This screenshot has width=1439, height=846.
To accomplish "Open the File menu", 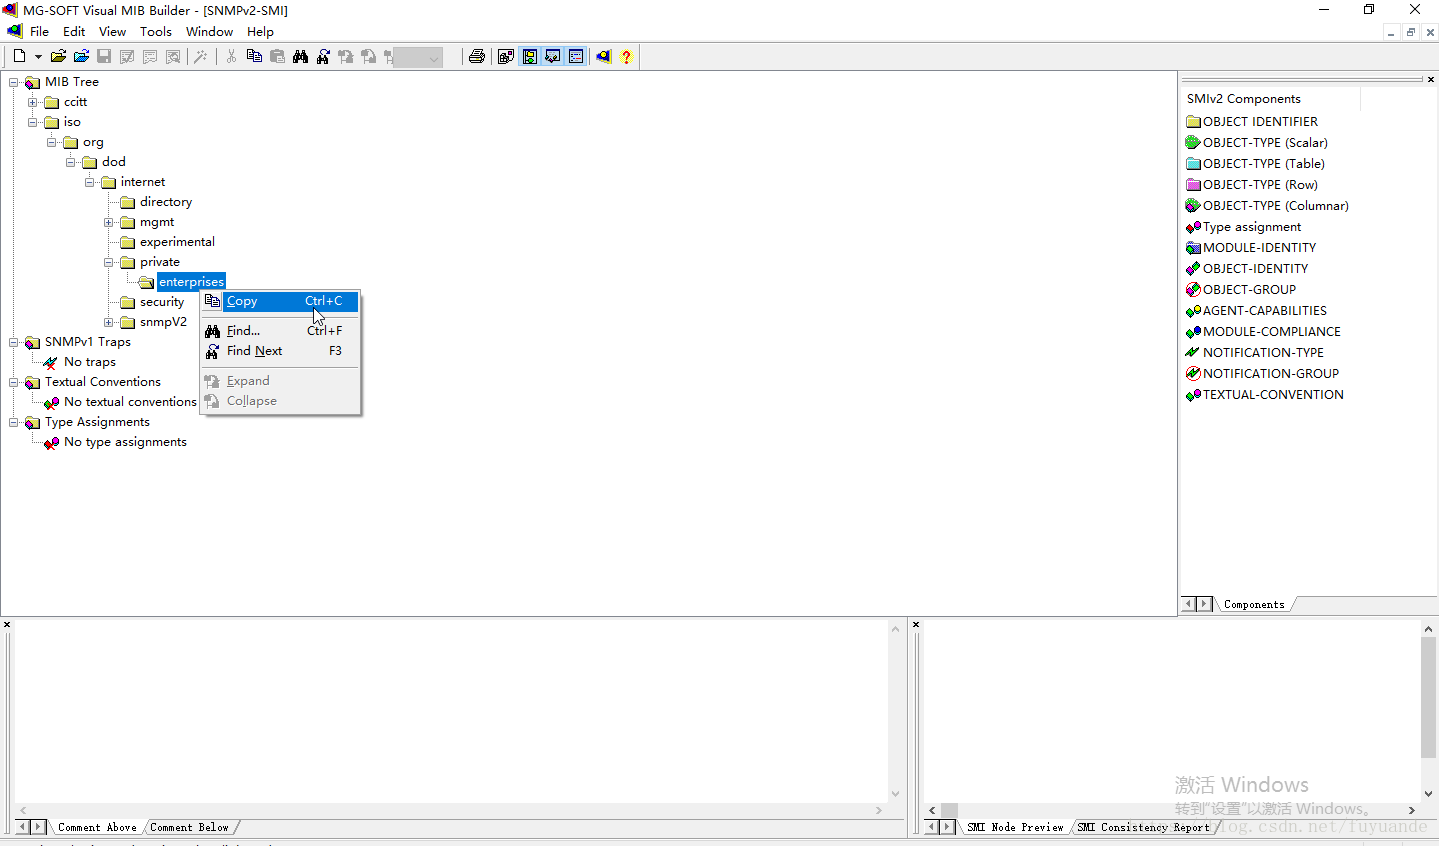I will (x=39, y=32).
